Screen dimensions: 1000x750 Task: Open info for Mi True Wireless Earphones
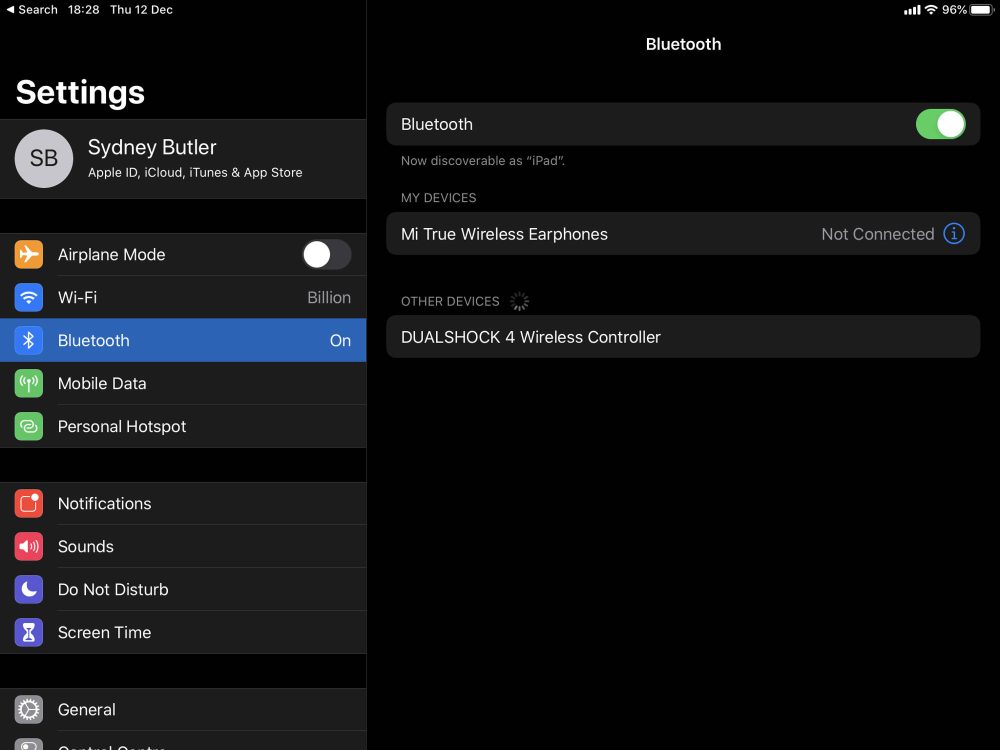pos(954,234)
